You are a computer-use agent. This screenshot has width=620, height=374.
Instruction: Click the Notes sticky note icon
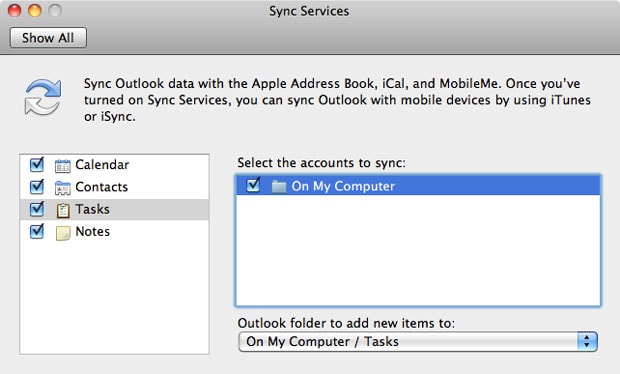pos(63,233)
